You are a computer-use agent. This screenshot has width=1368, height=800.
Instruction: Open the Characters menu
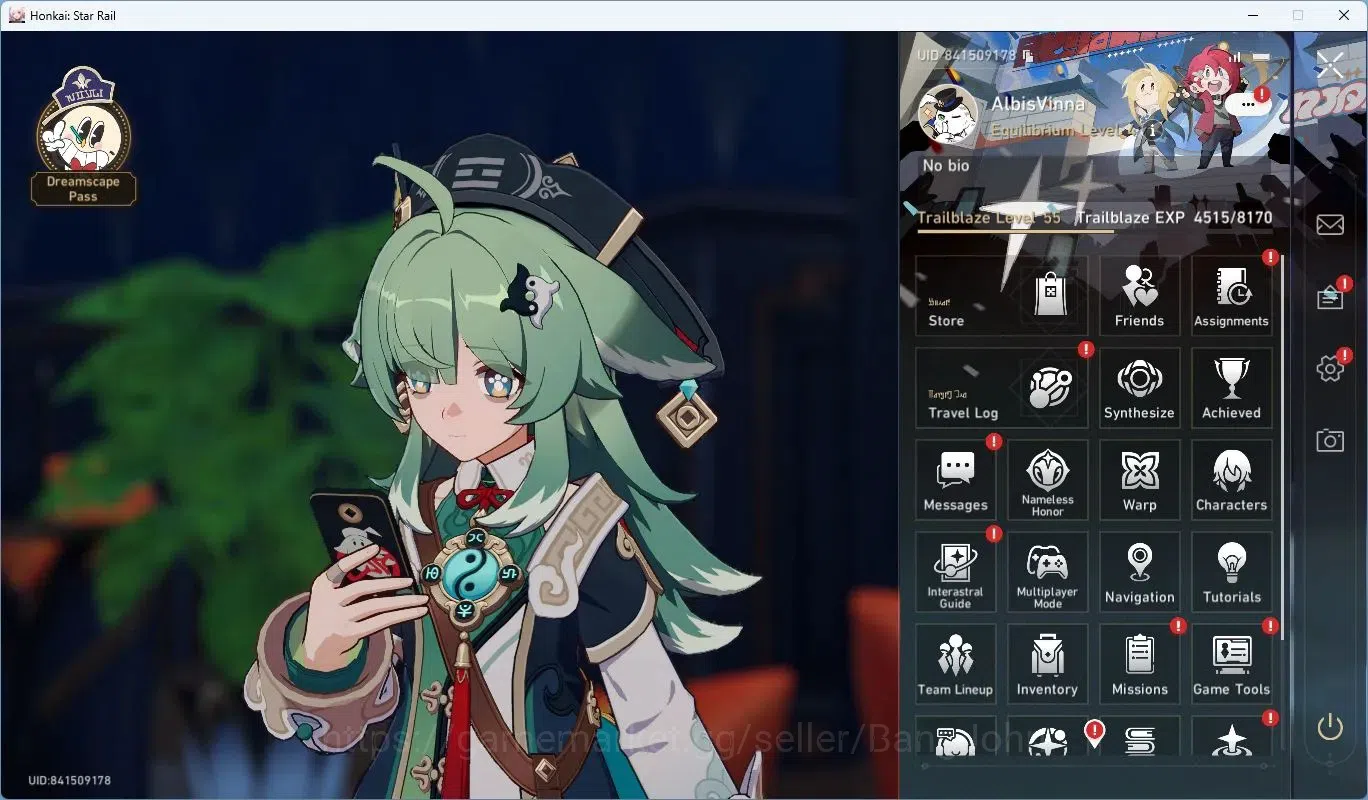point(1231,480)
